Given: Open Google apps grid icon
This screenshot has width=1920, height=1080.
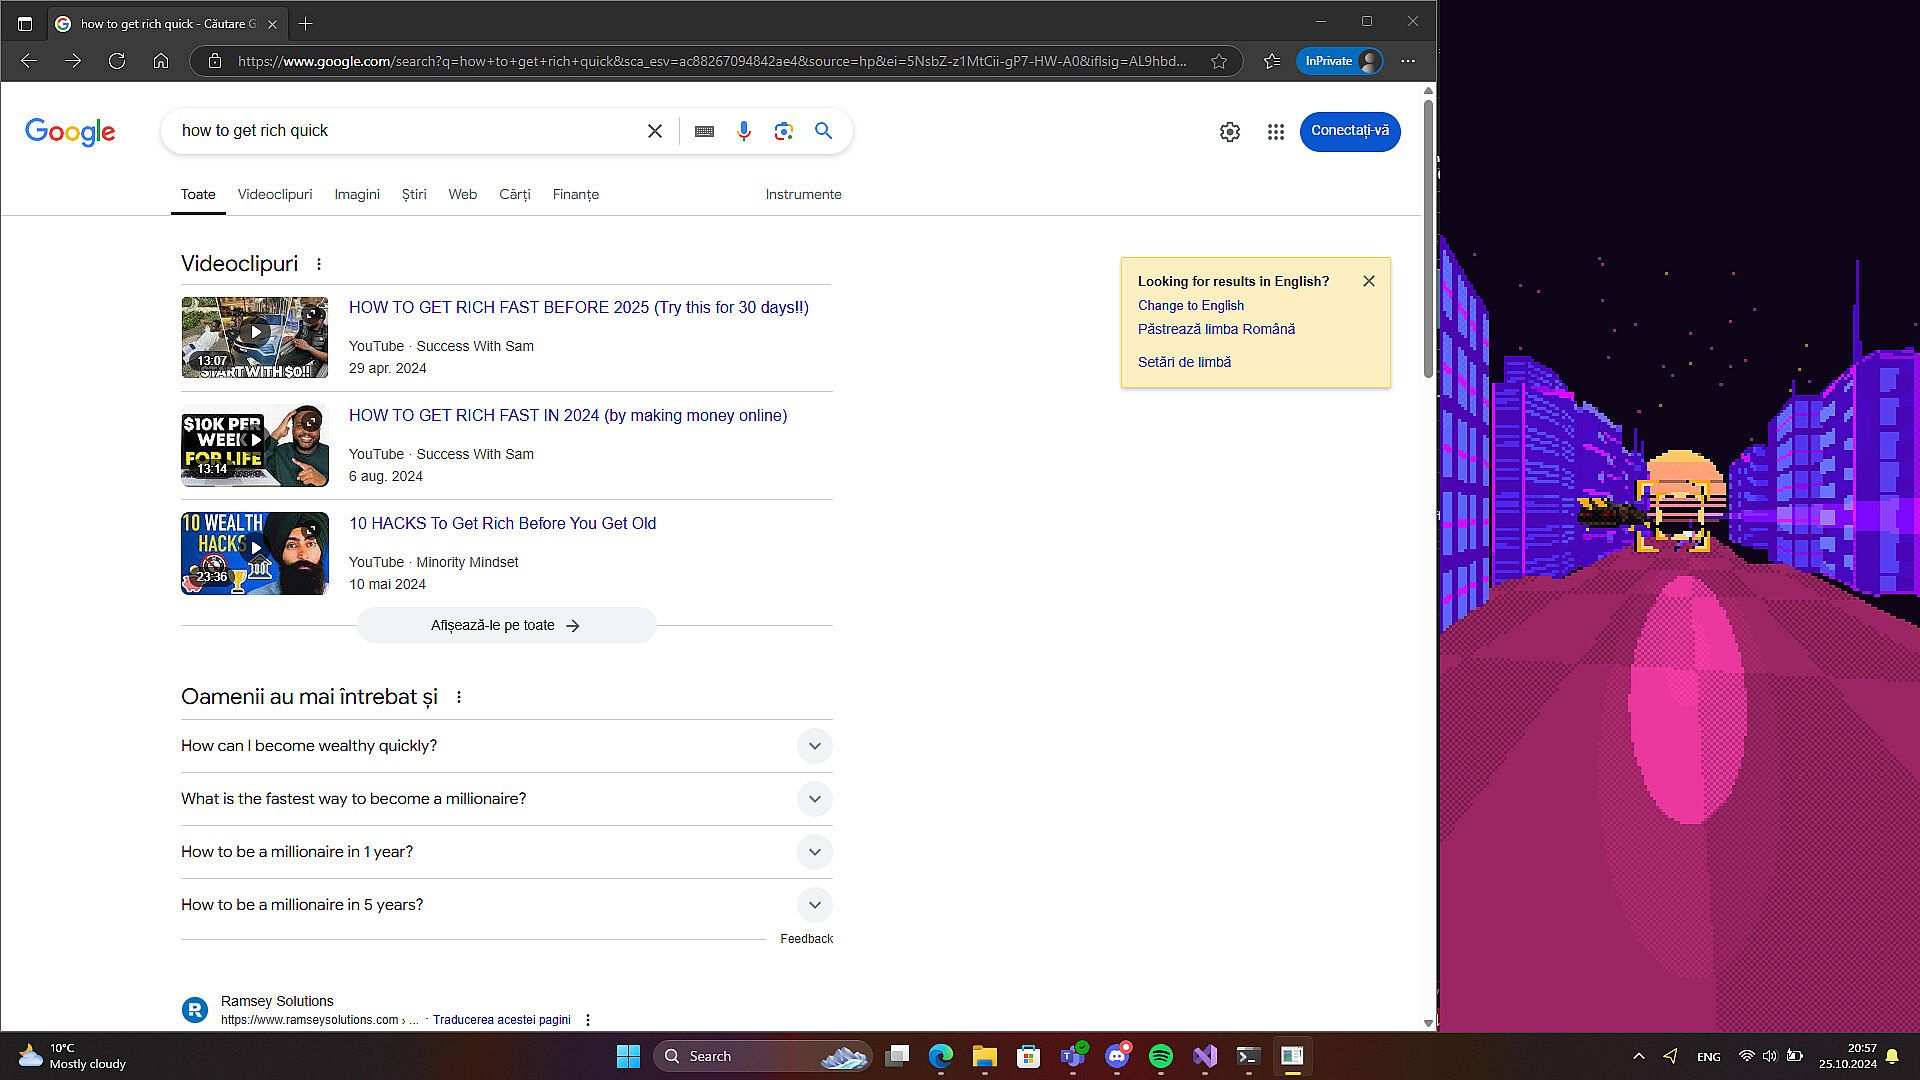Looking at the screenshot, I should coord(1275,132).
